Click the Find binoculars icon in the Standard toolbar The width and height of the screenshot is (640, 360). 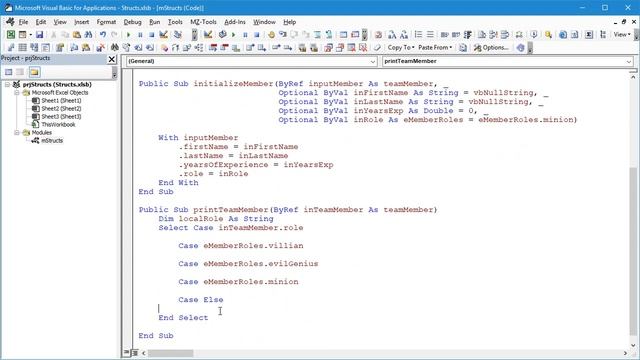click(88, 35)
